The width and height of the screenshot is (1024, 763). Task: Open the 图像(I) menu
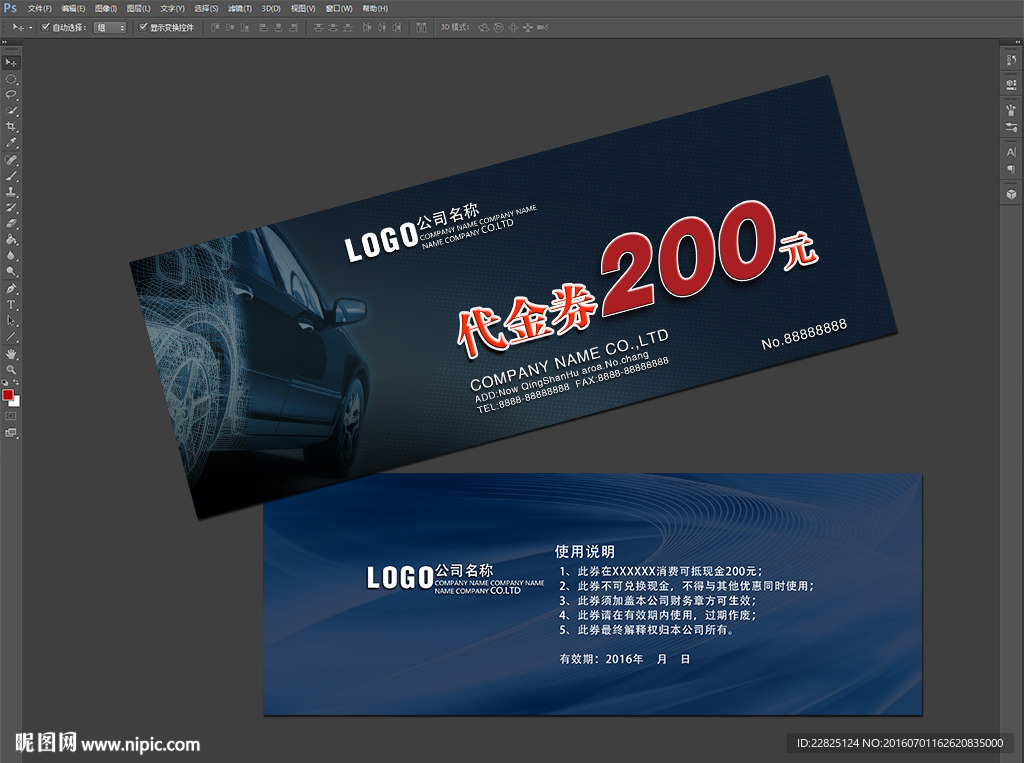(106, 8)
